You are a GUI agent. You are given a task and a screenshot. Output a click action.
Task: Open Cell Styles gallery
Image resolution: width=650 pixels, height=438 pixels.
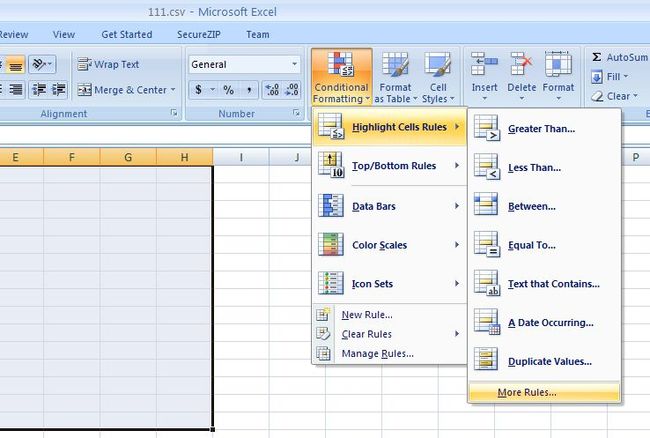(438, 77)
